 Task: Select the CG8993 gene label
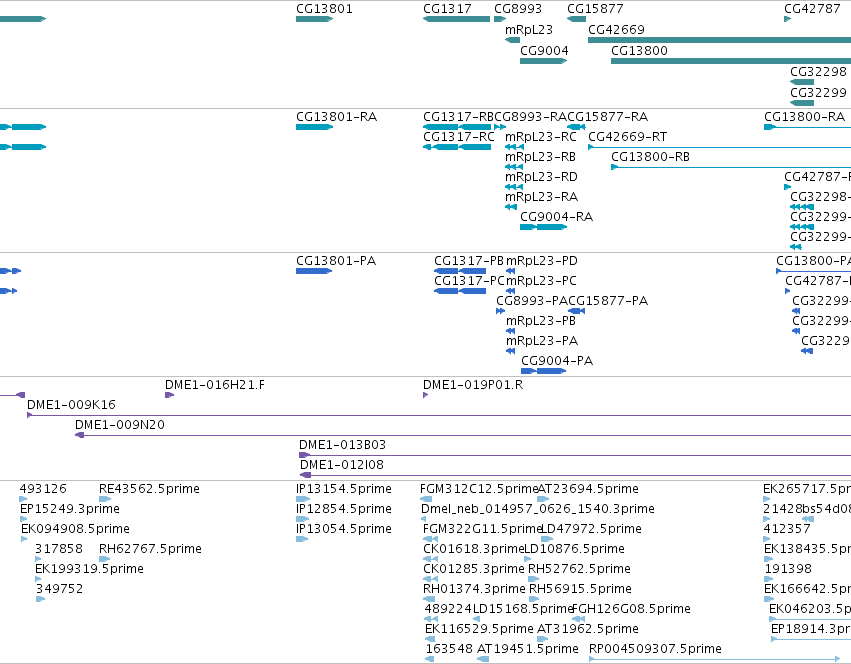518,9
